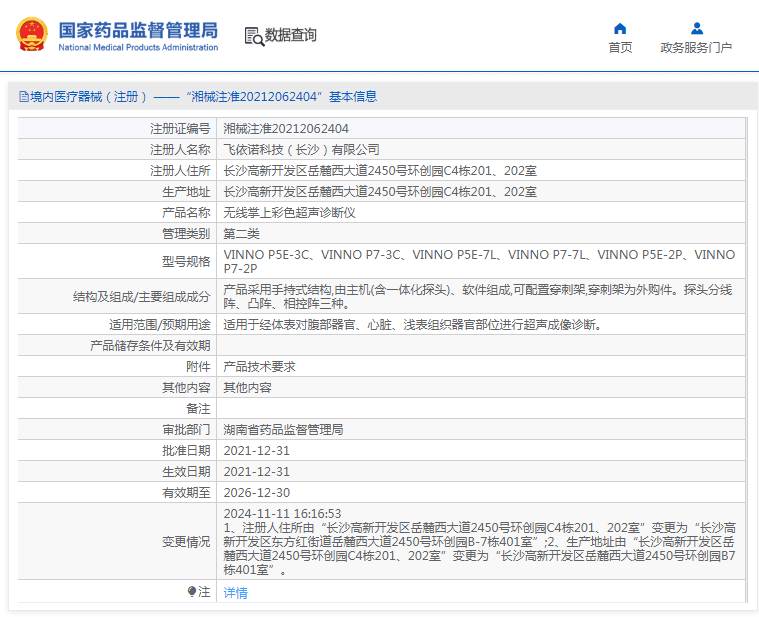Screen dimensions: 759x617
Task: Click the national emblem logo icon
Action: coord(32,34)
